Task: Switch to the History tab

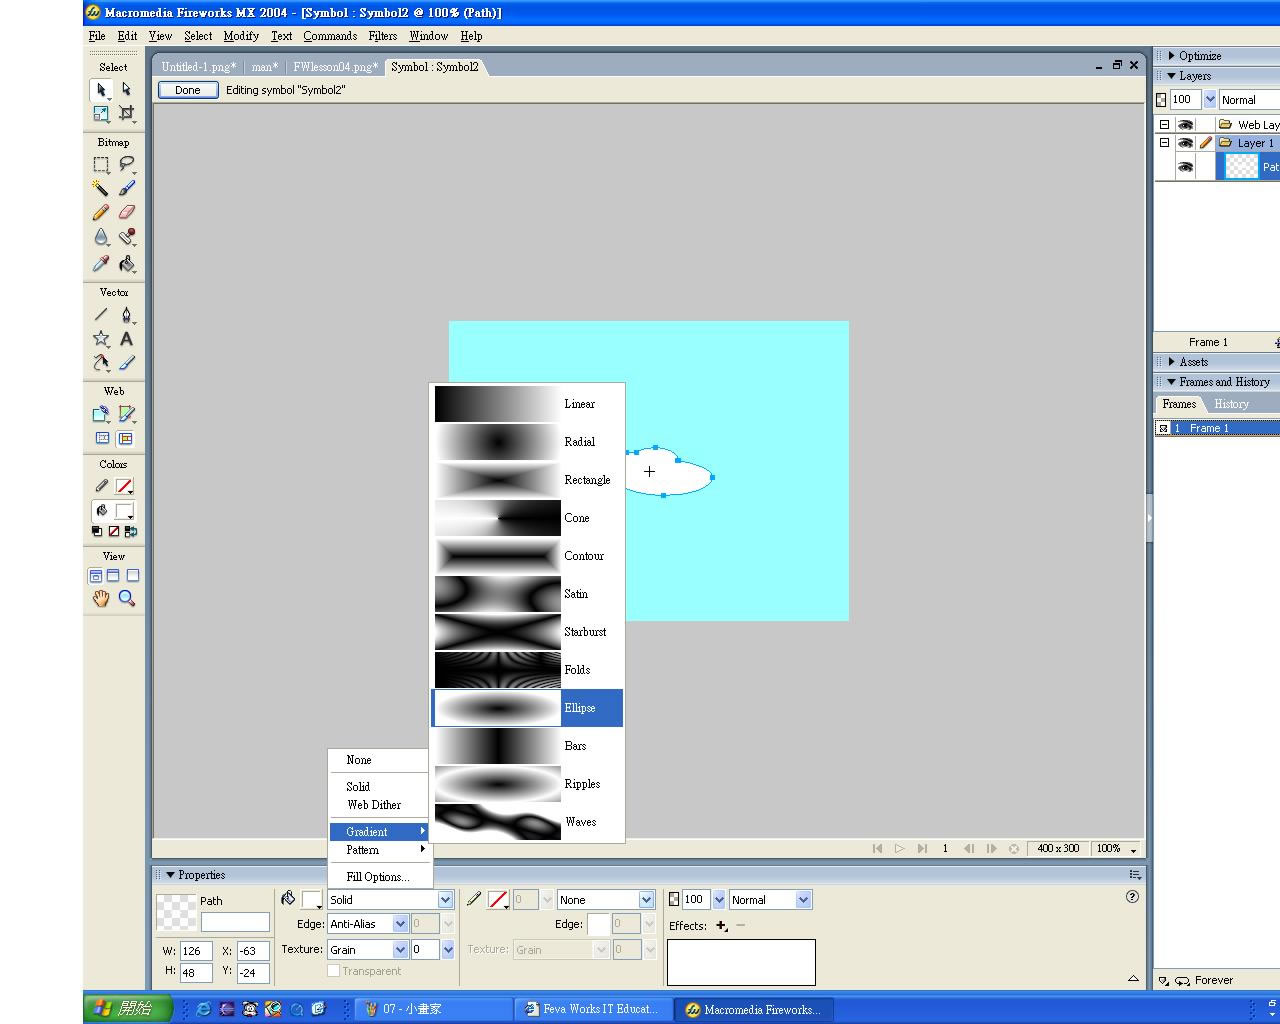Action: click(1231, 404)
